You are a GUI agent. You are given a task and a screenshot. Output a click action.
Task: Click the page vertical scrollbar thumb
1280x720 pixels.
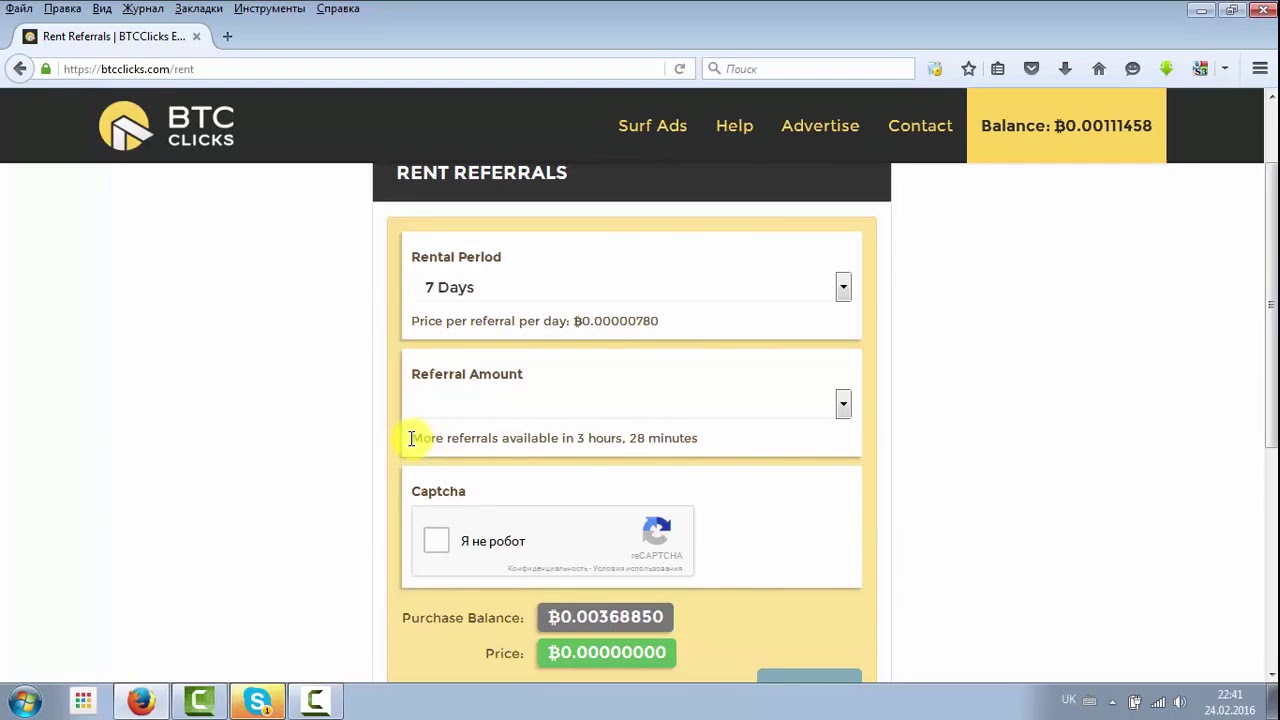click(1271, 305)
